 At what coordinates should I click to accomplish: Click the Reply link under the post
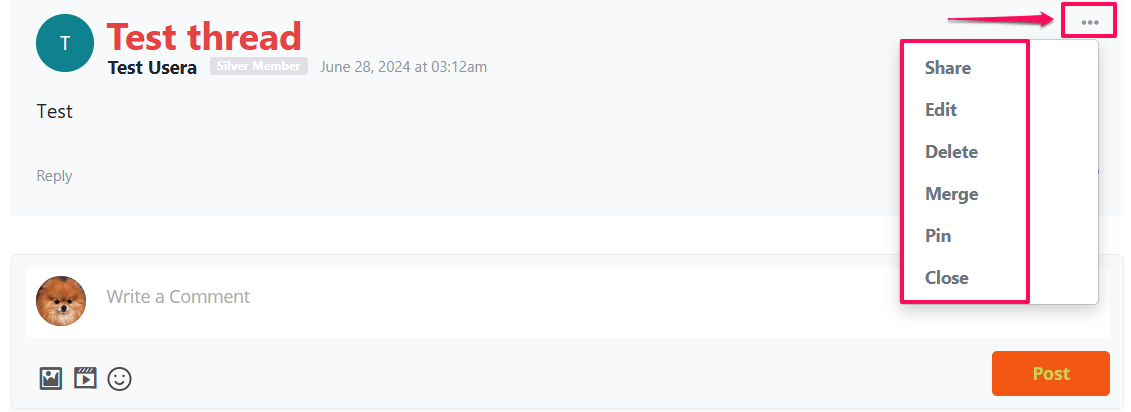[x=54, y=175]
